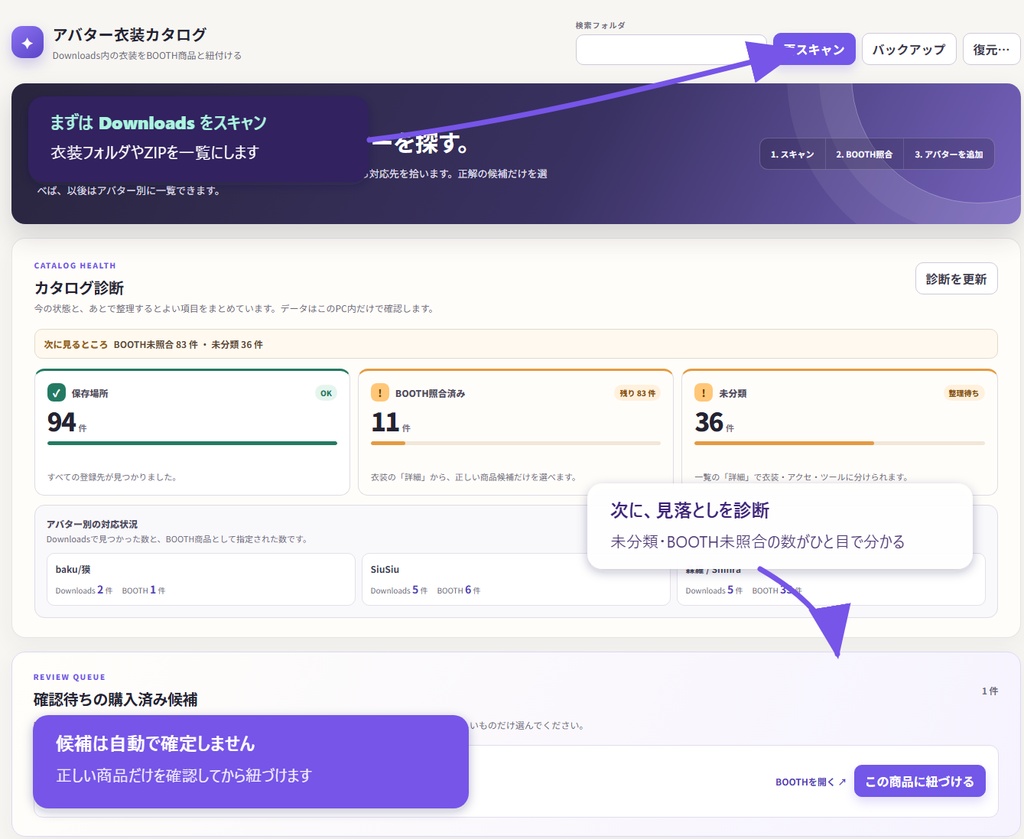Open the baku/獏 avatar card

200,580
